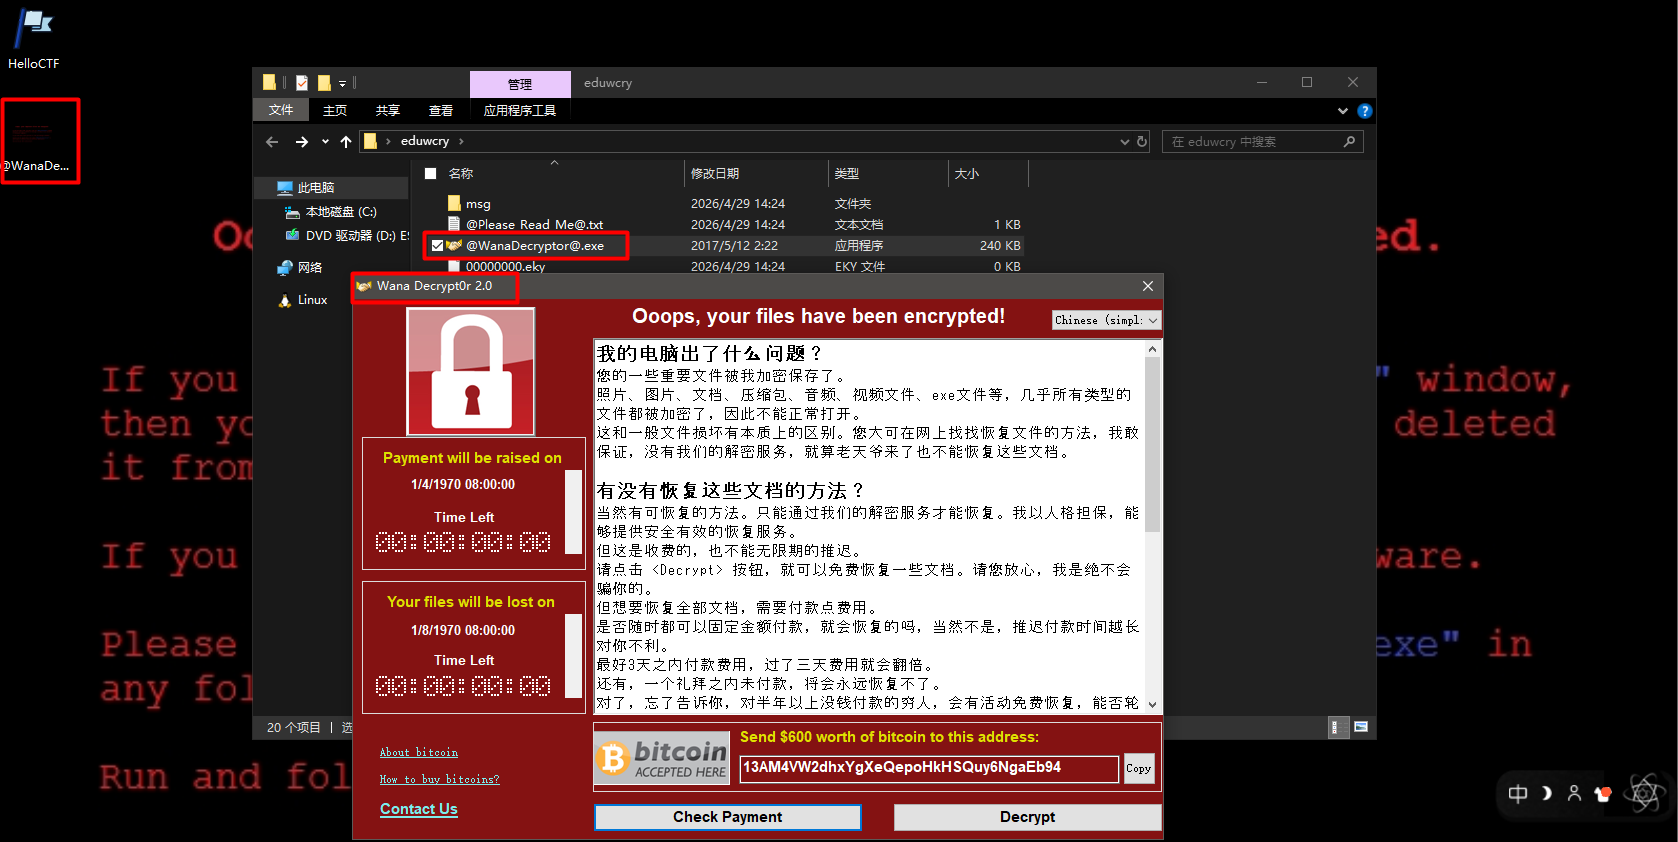Click the scroll down arrow in ransom message

point(1152,704)
